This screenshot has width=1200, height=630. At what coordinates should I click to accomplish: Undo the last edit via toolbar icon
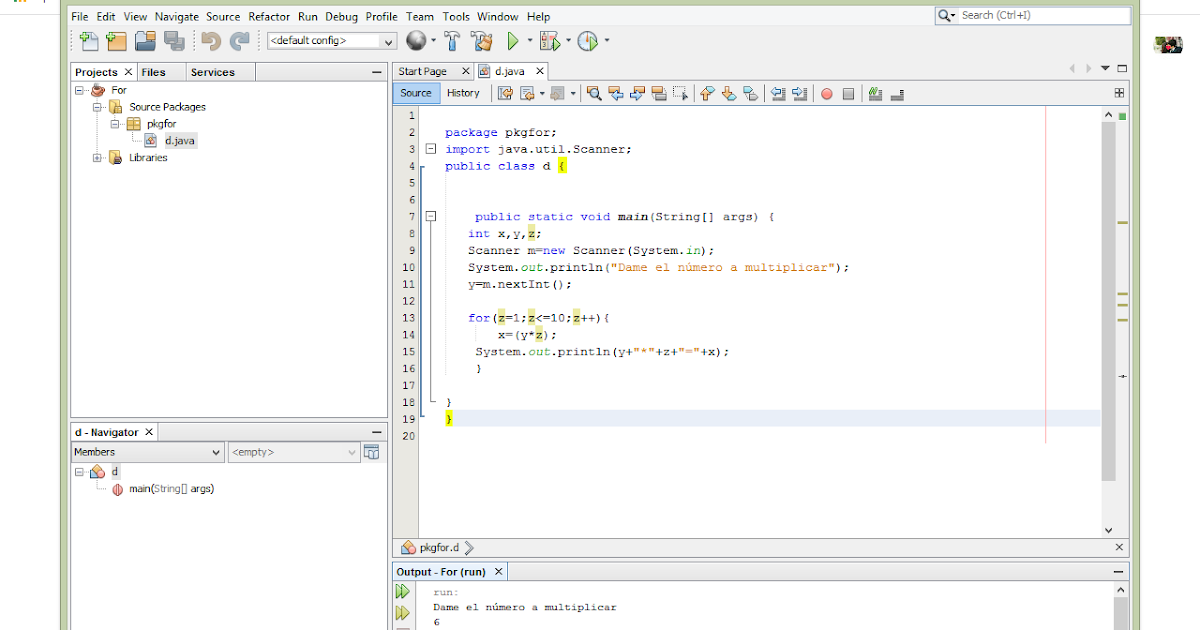click(212, 41)
